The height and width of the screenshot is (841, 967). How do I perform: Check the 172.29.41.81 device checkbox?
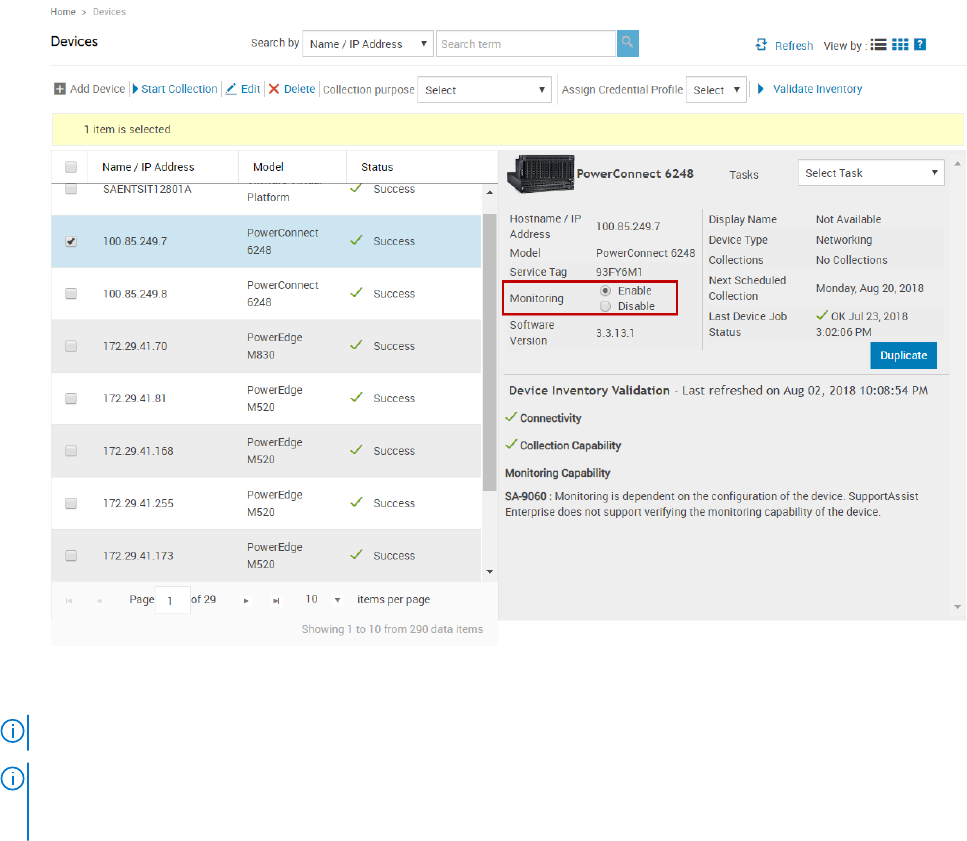(x=71, y=398)
